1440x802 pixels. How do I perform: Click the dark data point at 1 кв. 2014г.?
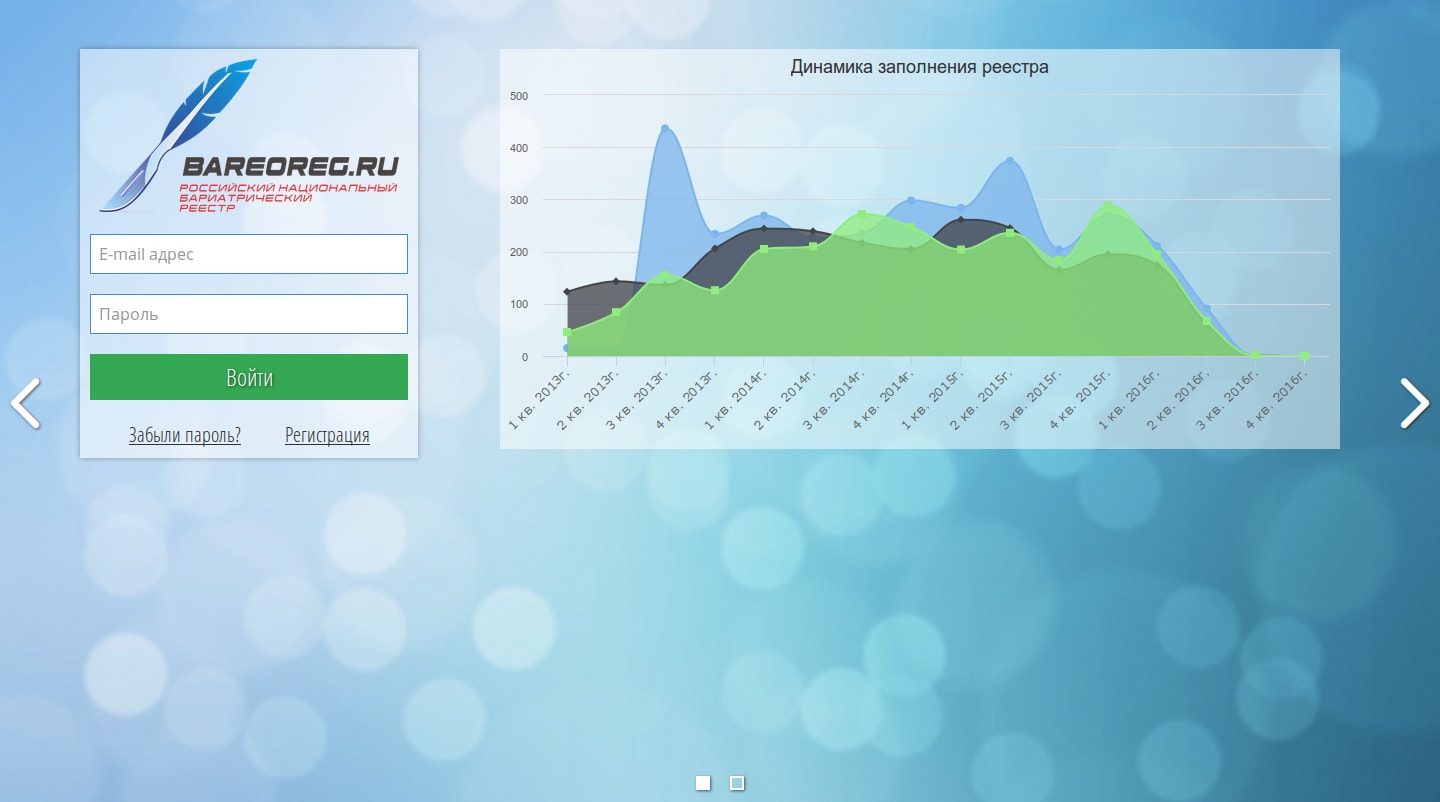[x=764, y=229]
